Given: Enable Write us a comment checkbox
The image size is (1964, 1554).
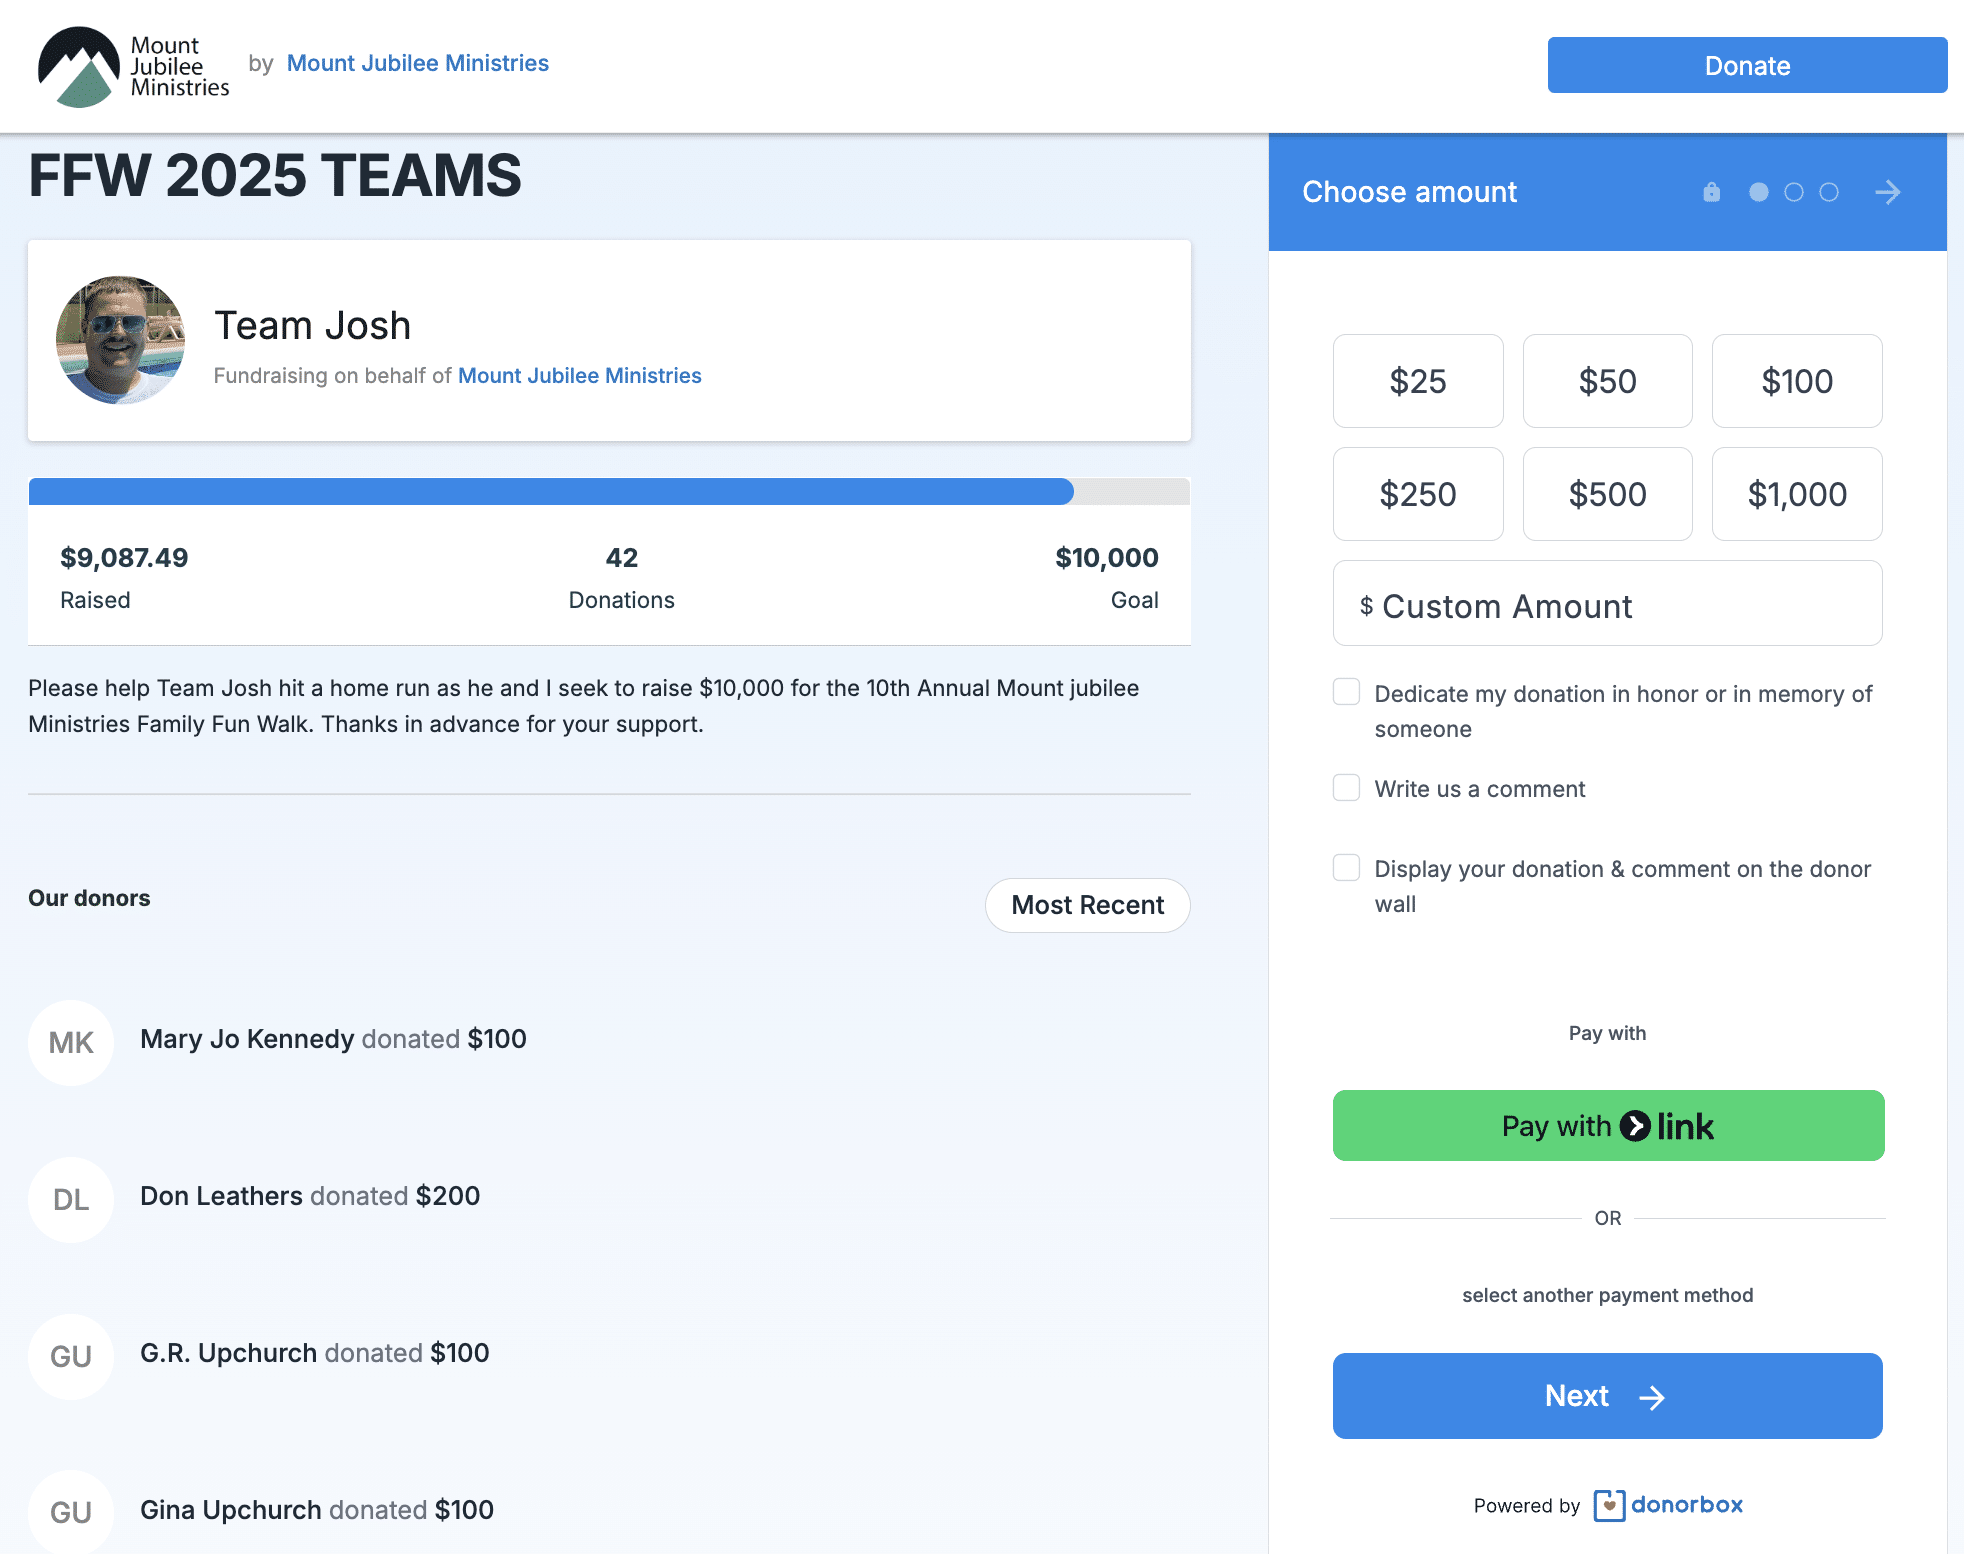Looking at the screenshot, I should [1346, 787].
